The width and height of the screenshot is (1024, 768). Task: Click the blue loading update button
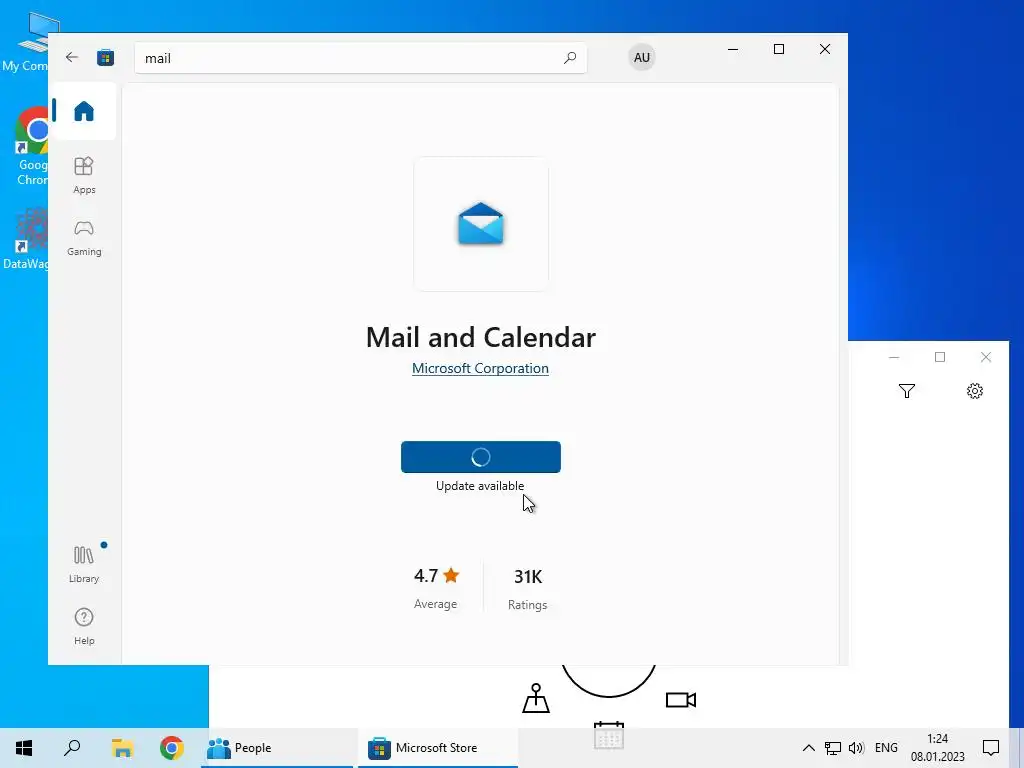coord(481,456)
